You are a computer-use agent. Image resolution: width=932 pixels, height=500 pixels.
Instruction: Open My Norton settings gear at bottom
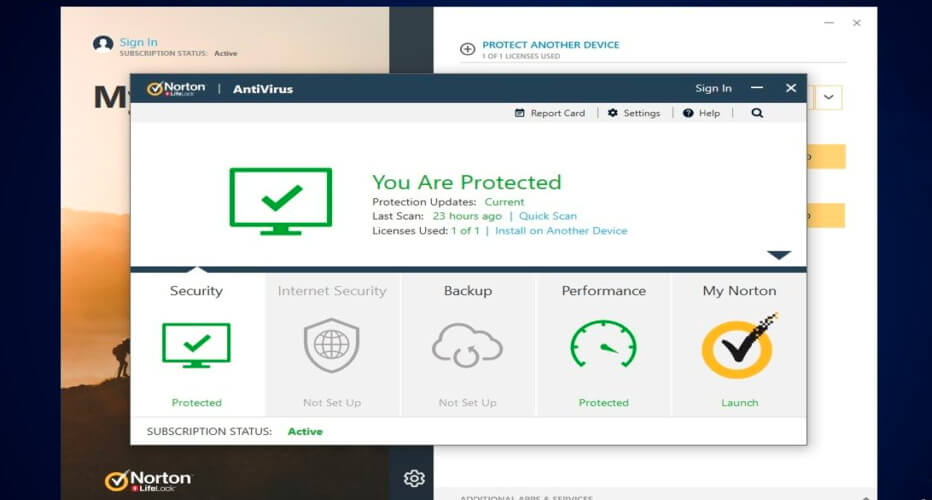pos(414,478)
